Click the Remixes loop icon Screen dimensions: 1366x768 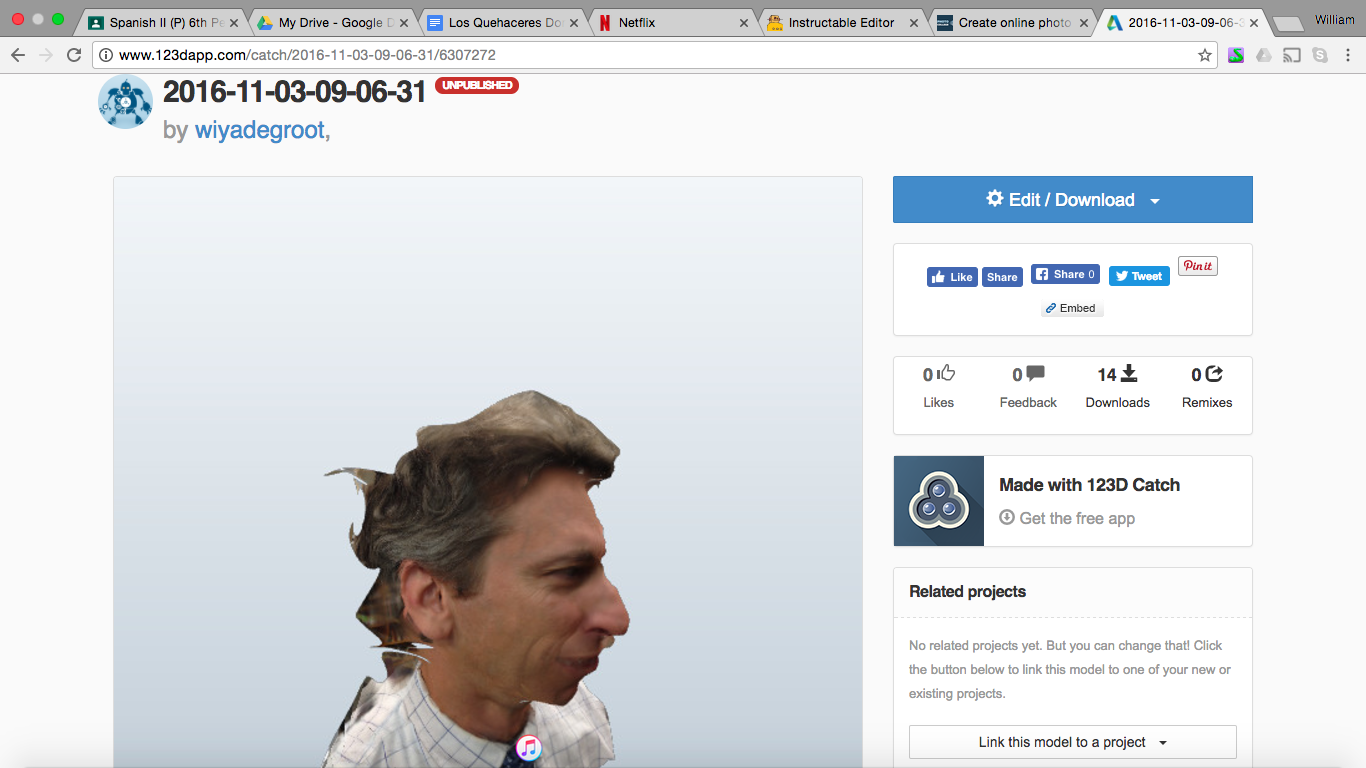[x=1213, y=371]
